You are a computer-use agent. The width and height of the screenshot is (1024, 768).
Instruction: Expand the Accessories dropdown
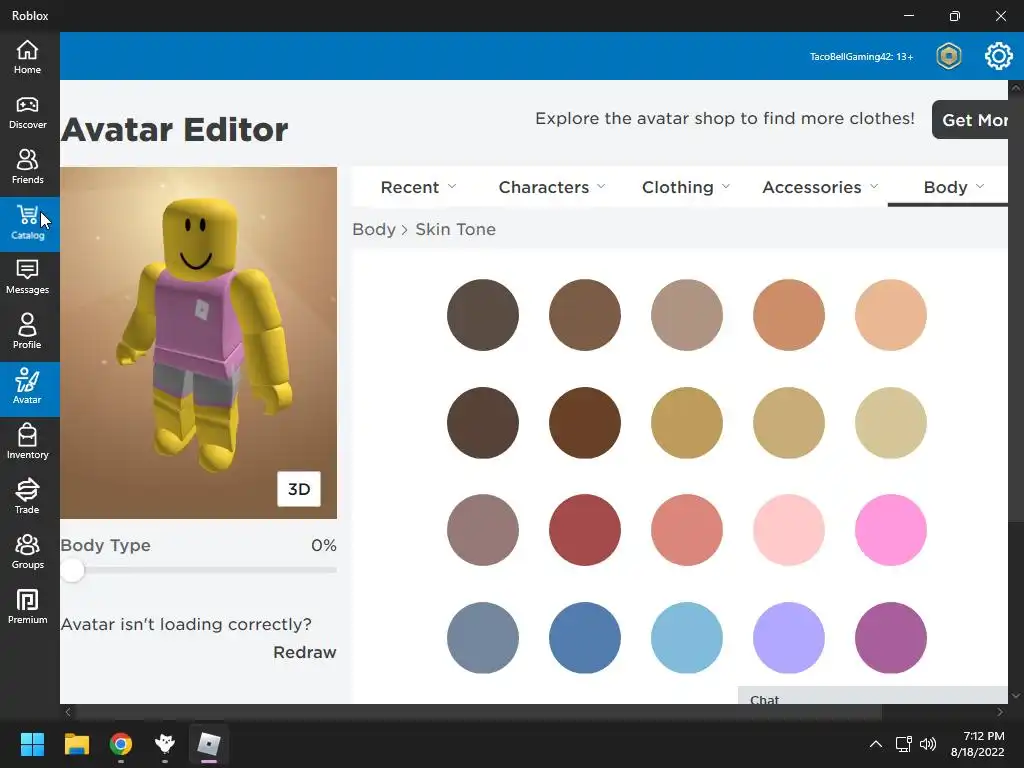click(x=820, y=187)
